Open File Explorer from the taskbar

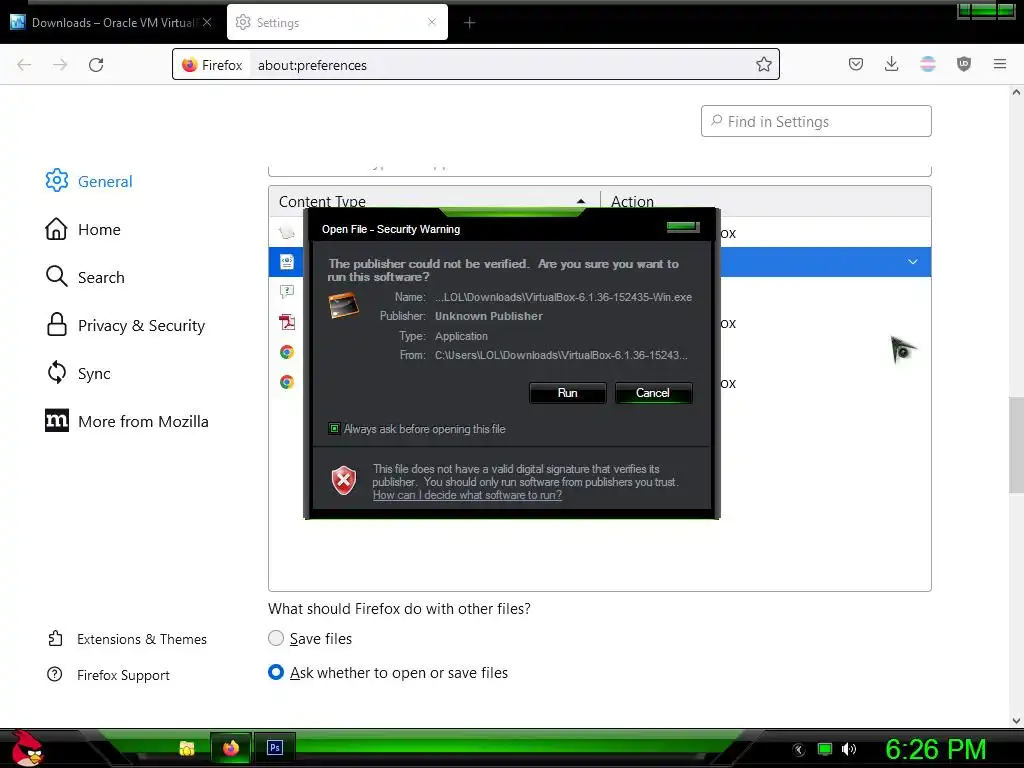(x=187, y=748)
